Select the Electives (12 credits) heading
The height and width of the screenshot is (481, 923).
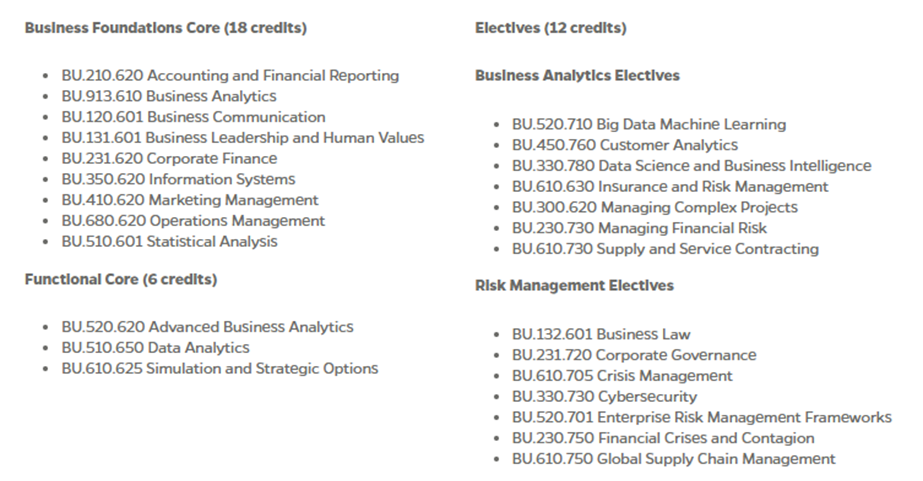(x=550, y=28)
